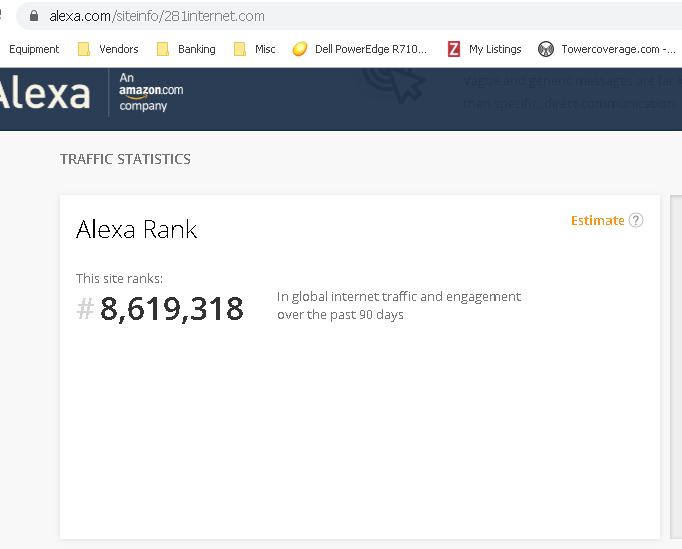This screenshot has width=682, height=549.
Task: Open Dell PowerEdge R710 bookmark
Action: coord(360,49)
